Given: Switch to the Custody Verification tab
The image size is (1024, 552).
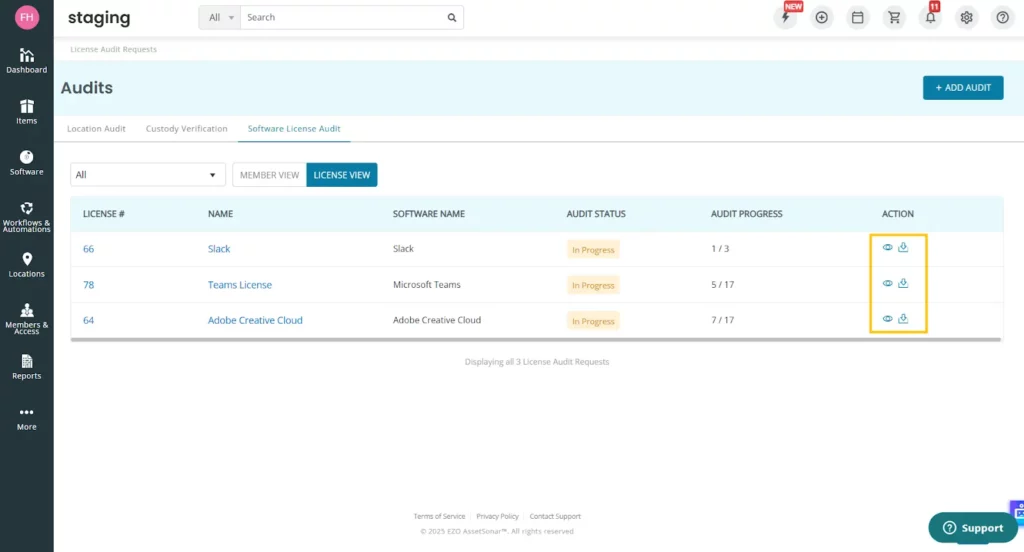Looking at the screenshot, I should pos(186,129).
